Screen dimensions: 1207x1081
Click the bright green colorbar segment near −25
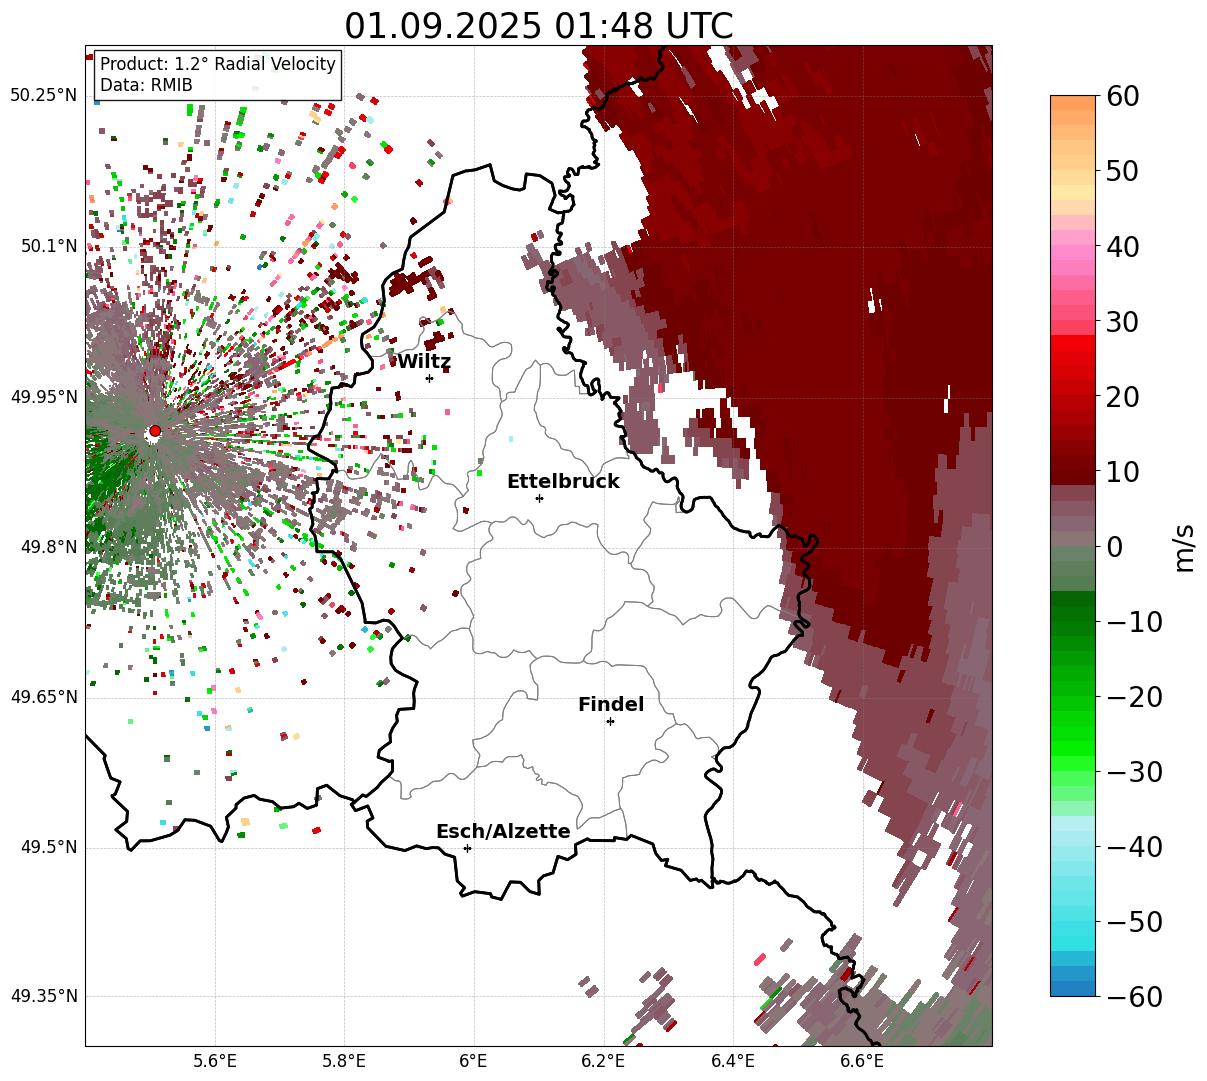coord(1073,735)
